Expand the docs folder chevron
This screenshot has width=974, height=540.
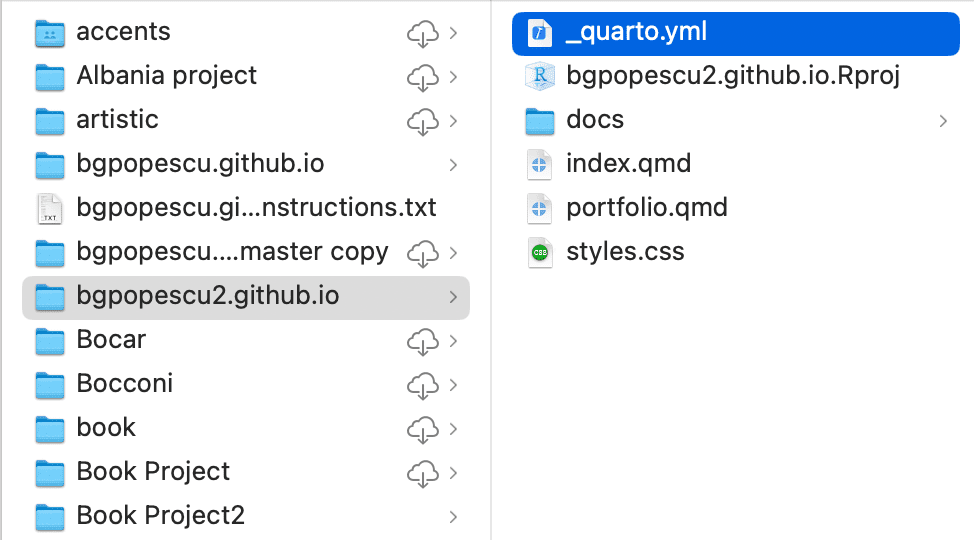tap(943, 120)
